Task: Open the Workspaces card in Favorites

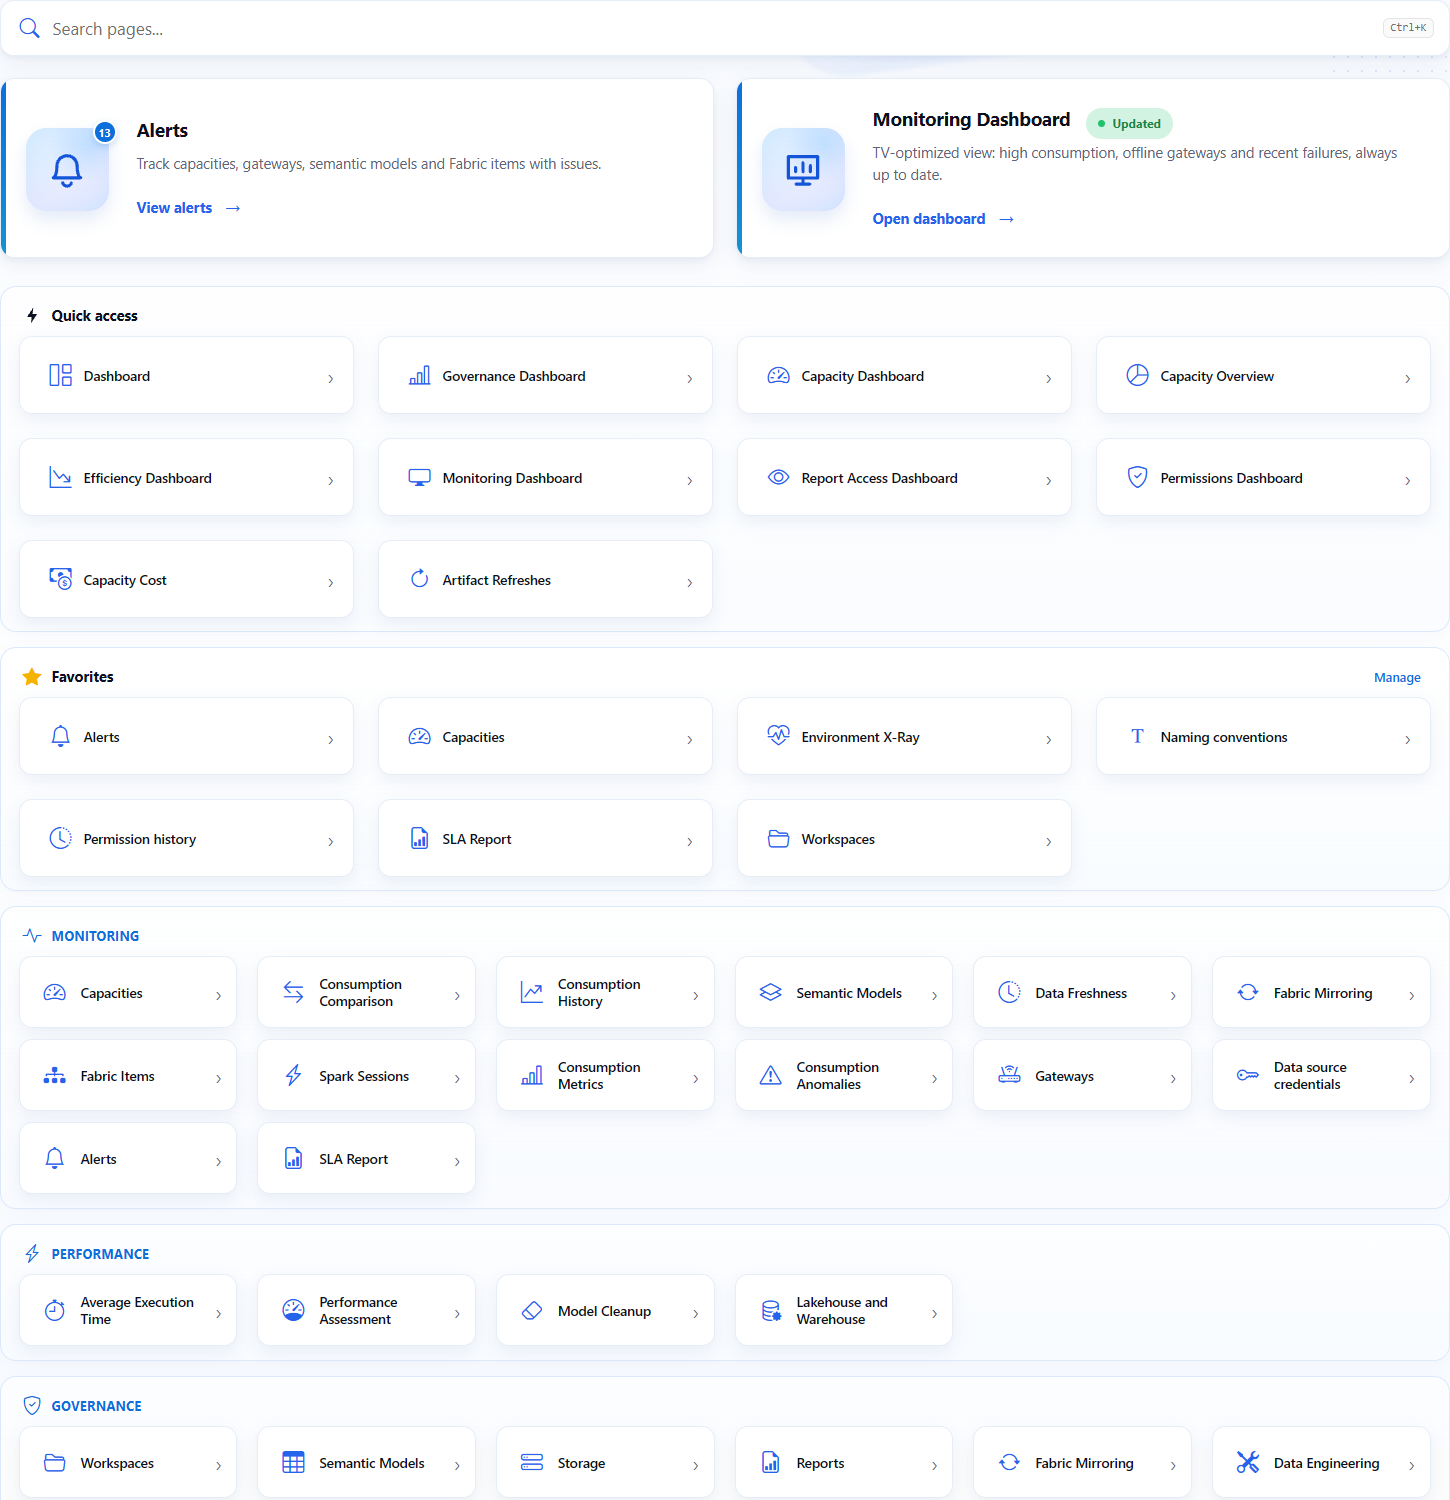Action: click(x=904, y=838)
